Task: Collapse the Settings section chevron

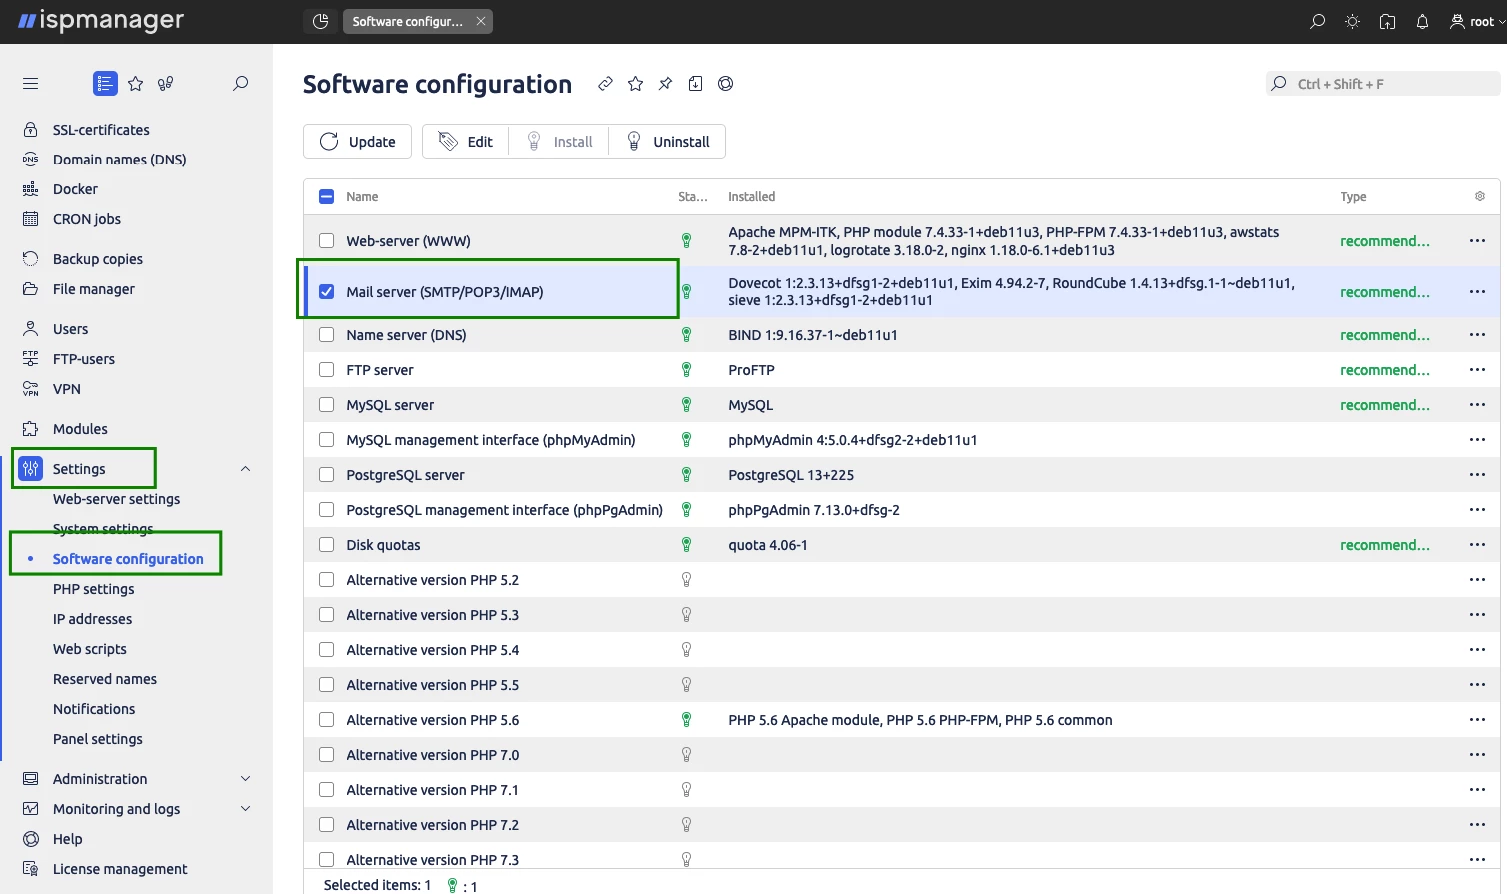Action: 245,469
